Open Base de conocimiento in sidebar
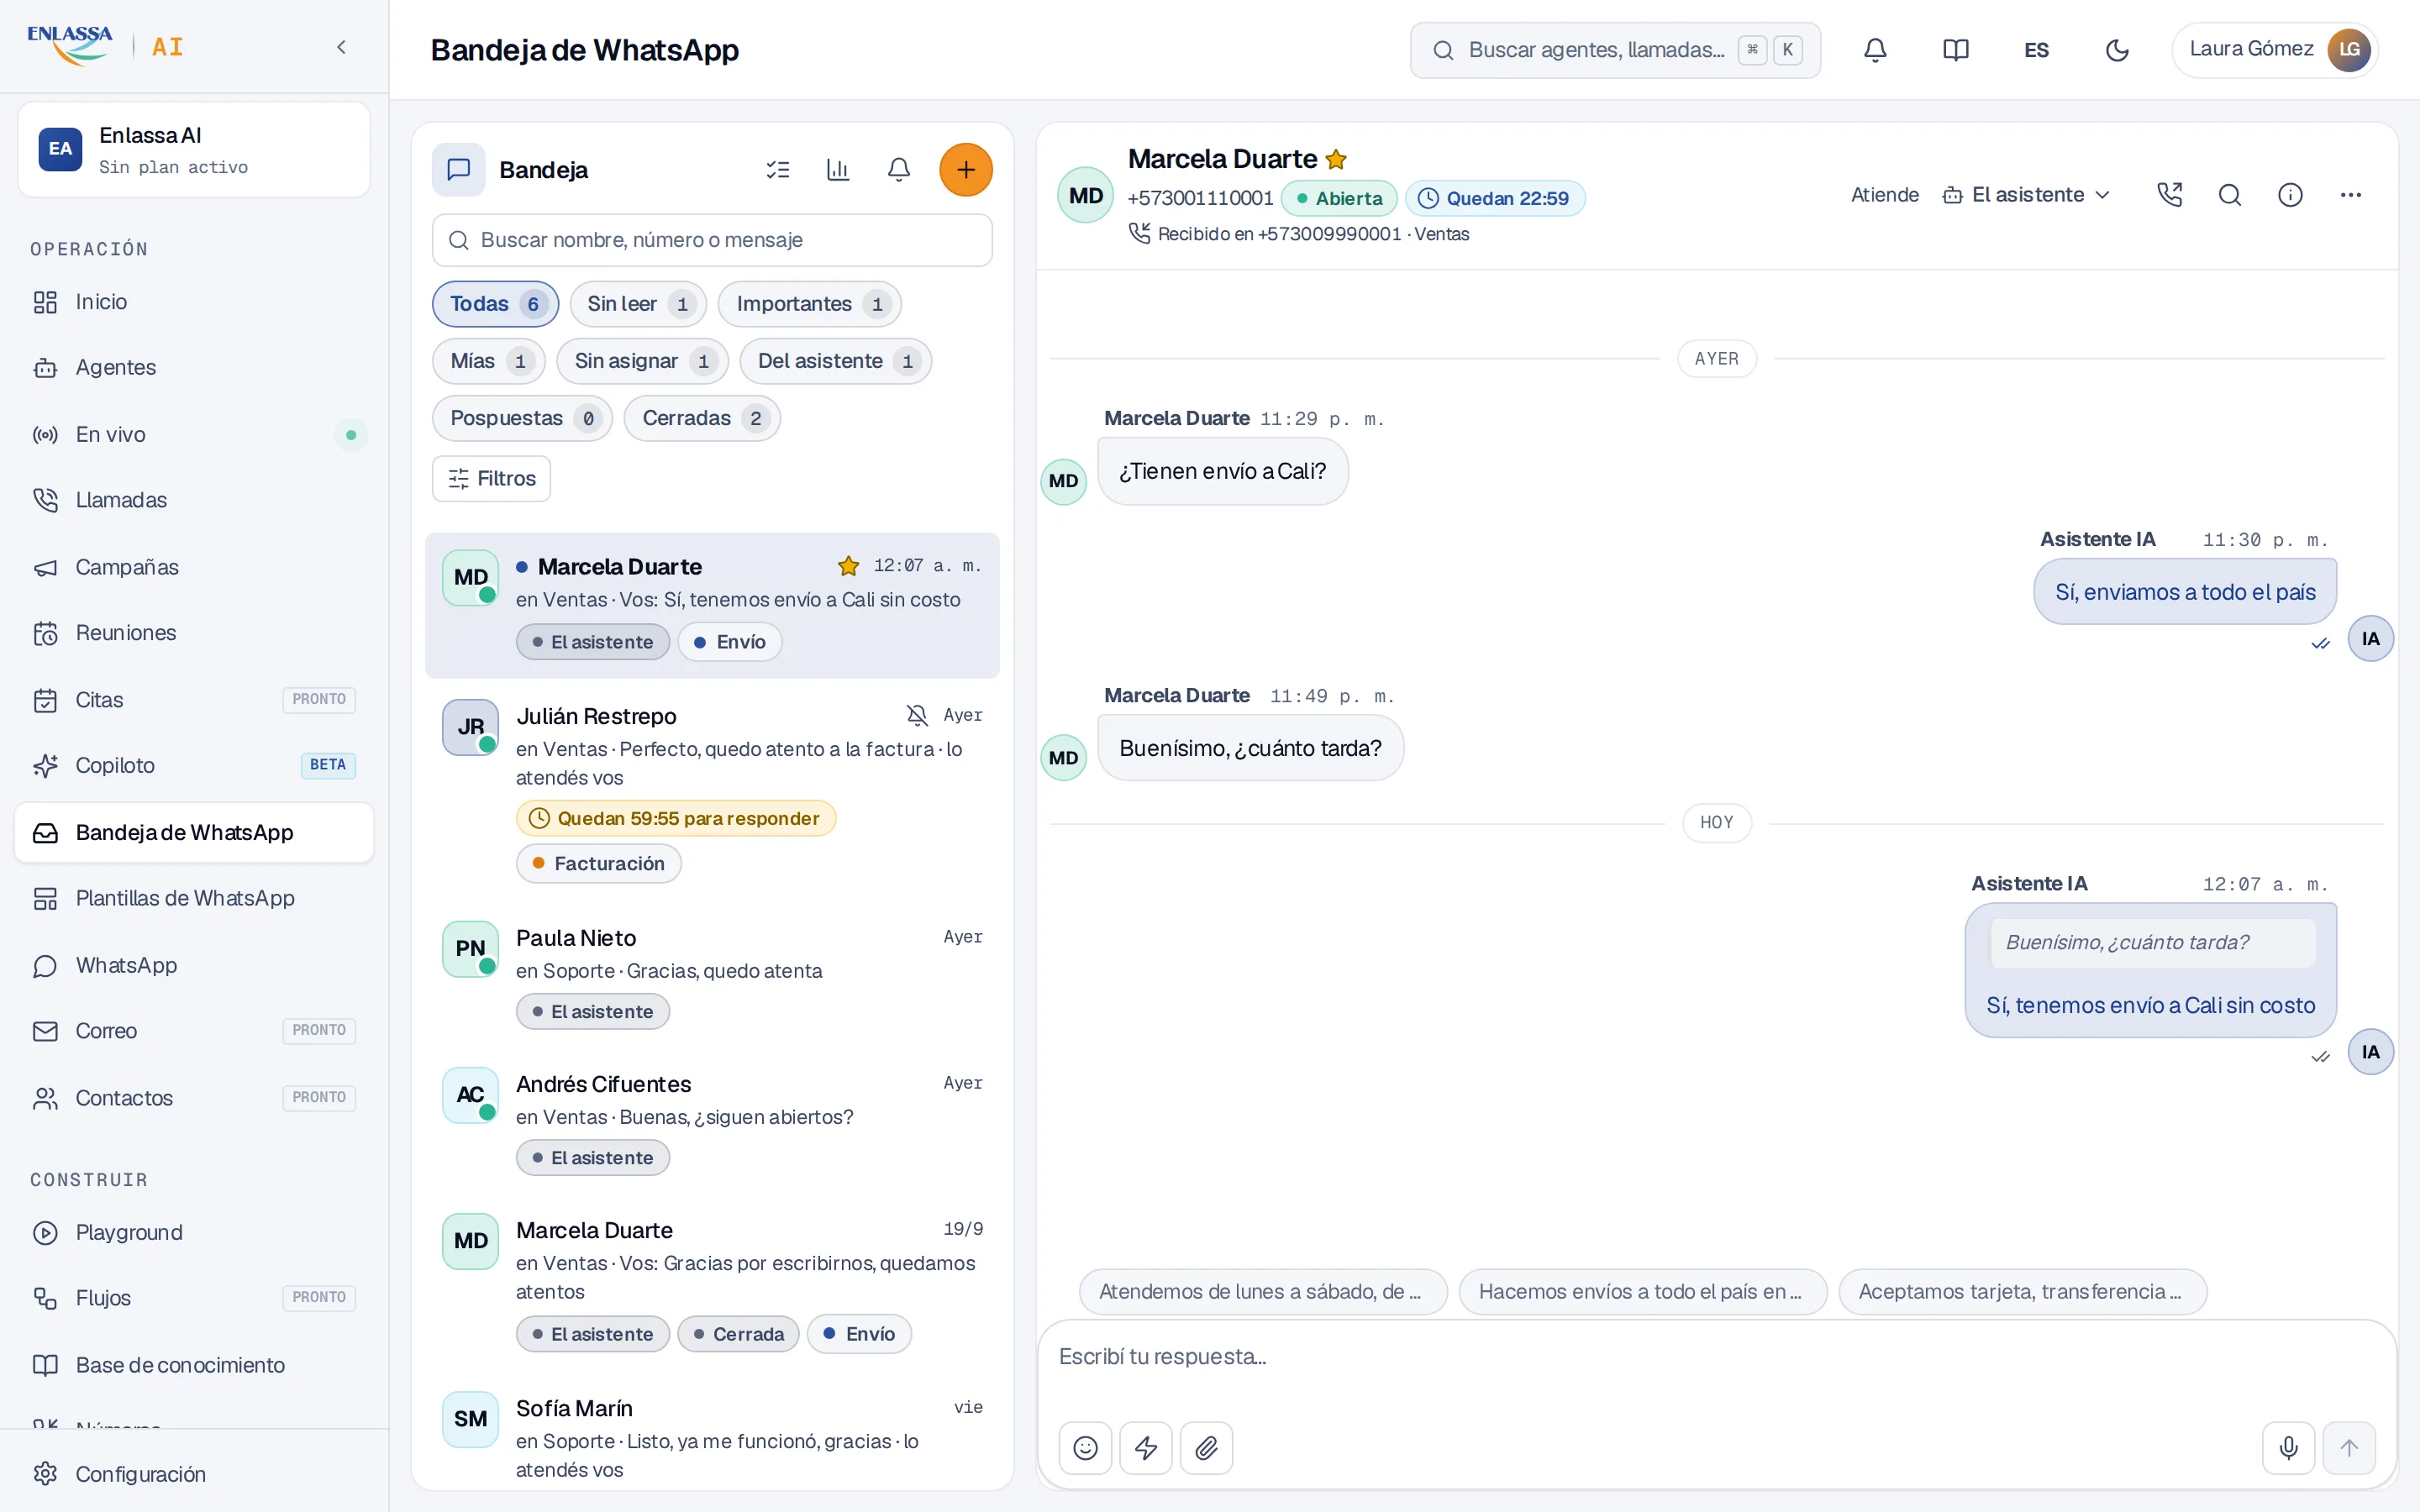 point(194,1365)
